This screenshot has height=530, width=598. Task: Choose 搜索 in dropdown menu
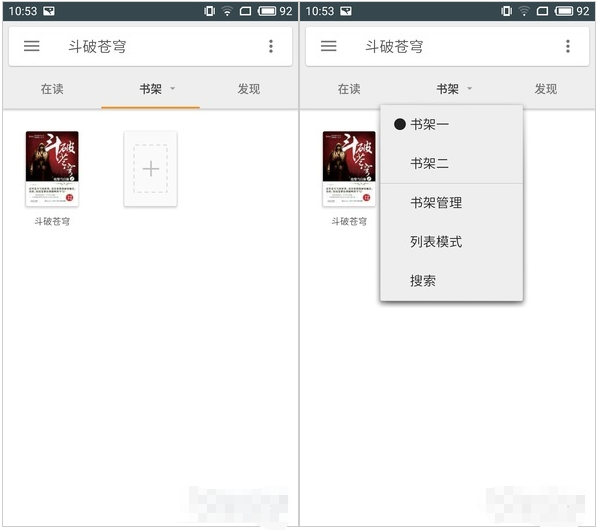coord(452,281)
